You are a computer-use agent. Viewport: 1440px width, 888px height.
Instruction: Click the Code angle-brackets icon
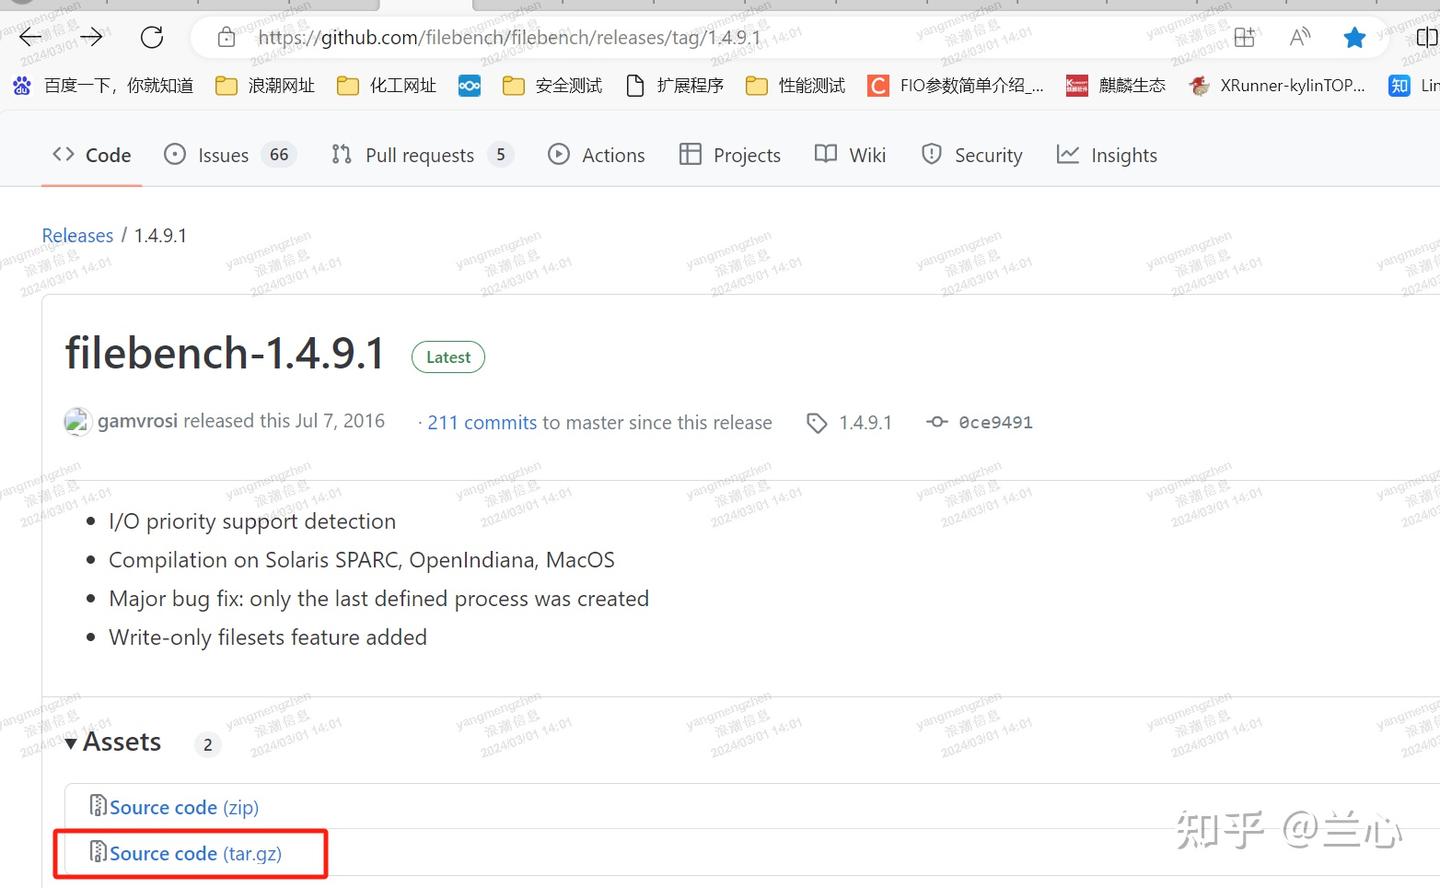[62, 154]
